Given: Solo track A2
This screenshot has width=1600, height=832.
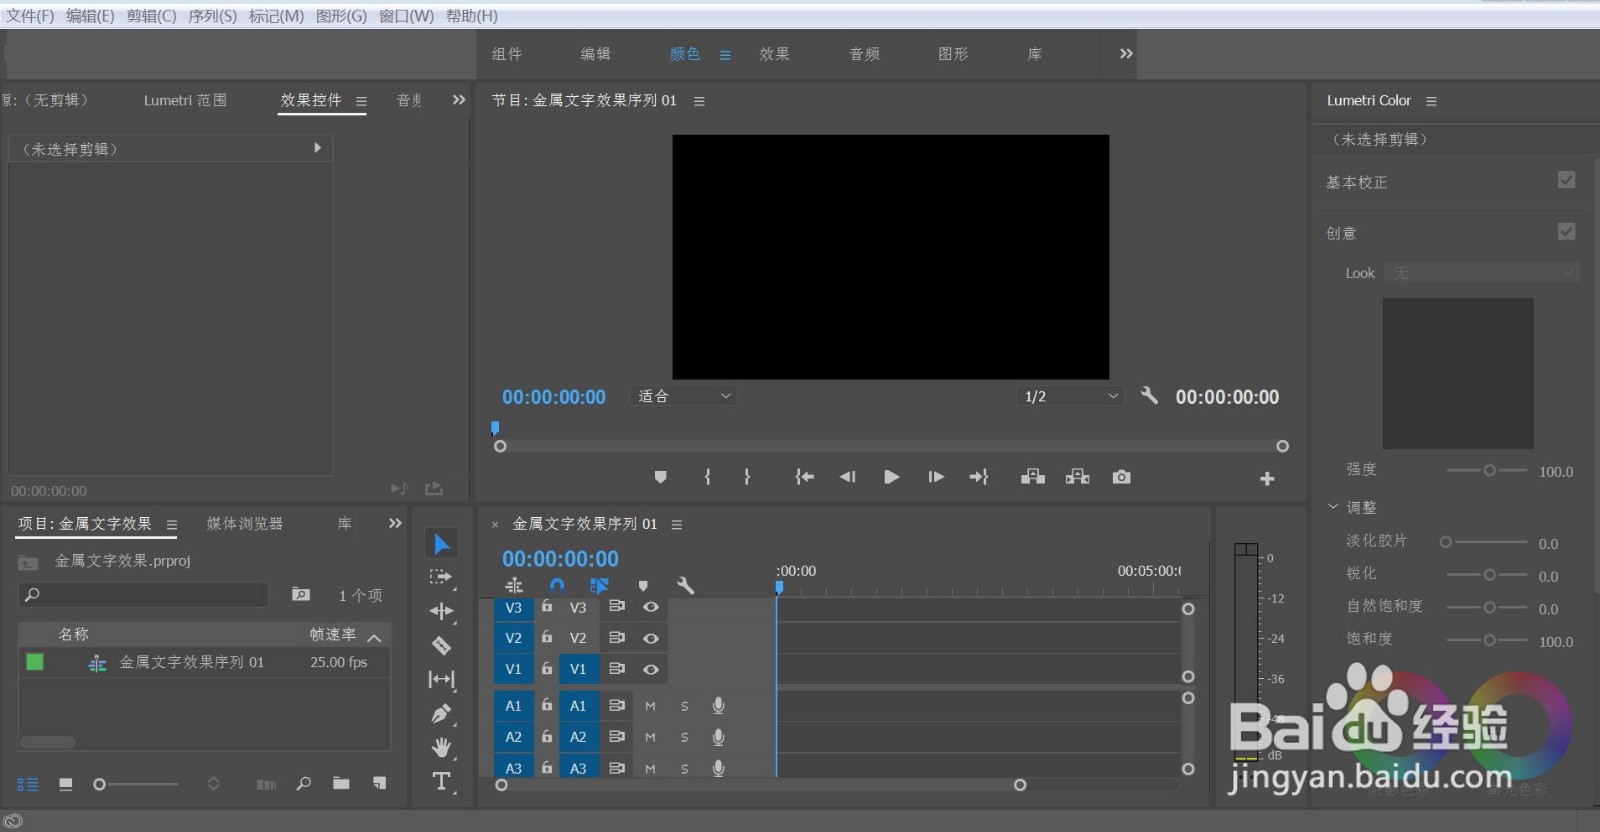Looking at the screenshot, I should pyautogui.click(x=684, y=737).
